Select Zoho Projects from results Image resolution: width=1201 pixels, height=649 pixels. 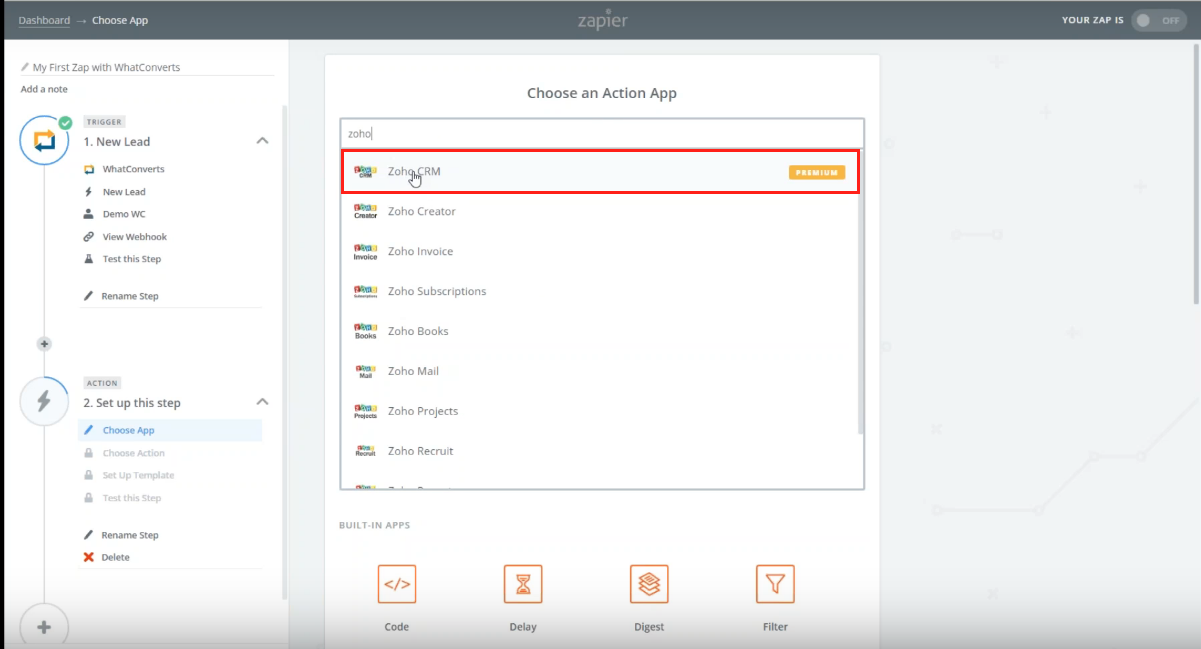pyautogui.click(x=600, y=411)
